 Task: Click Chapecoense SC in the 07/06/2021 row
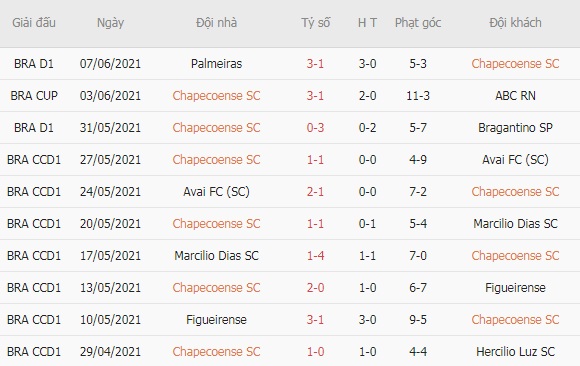tap(515, 64)
